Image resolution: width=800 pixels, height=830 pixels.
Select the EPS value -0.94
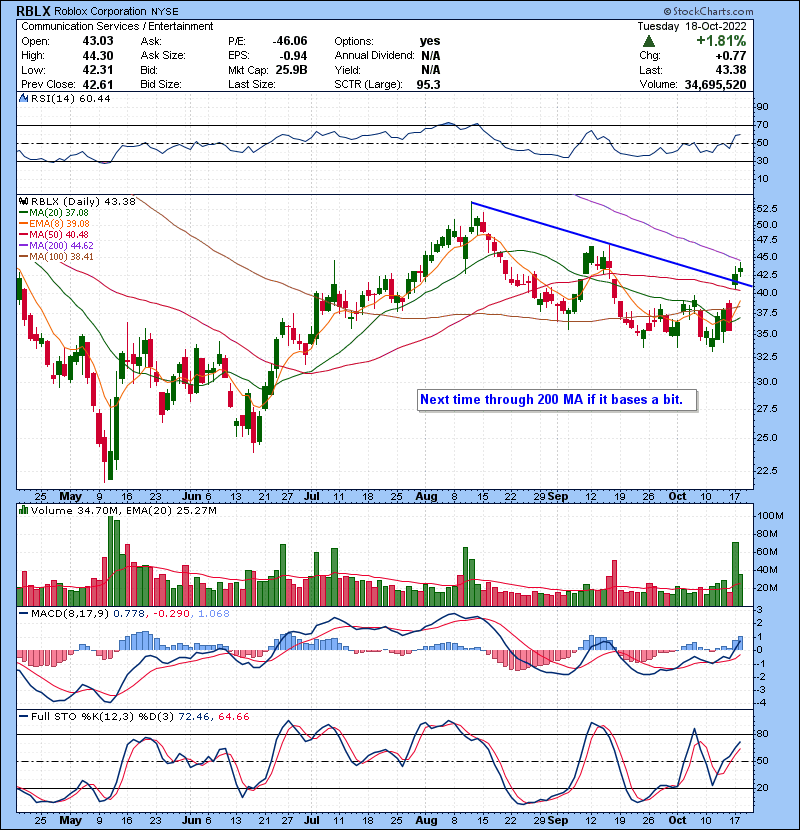pyautogui.click(x=294, y=56)
